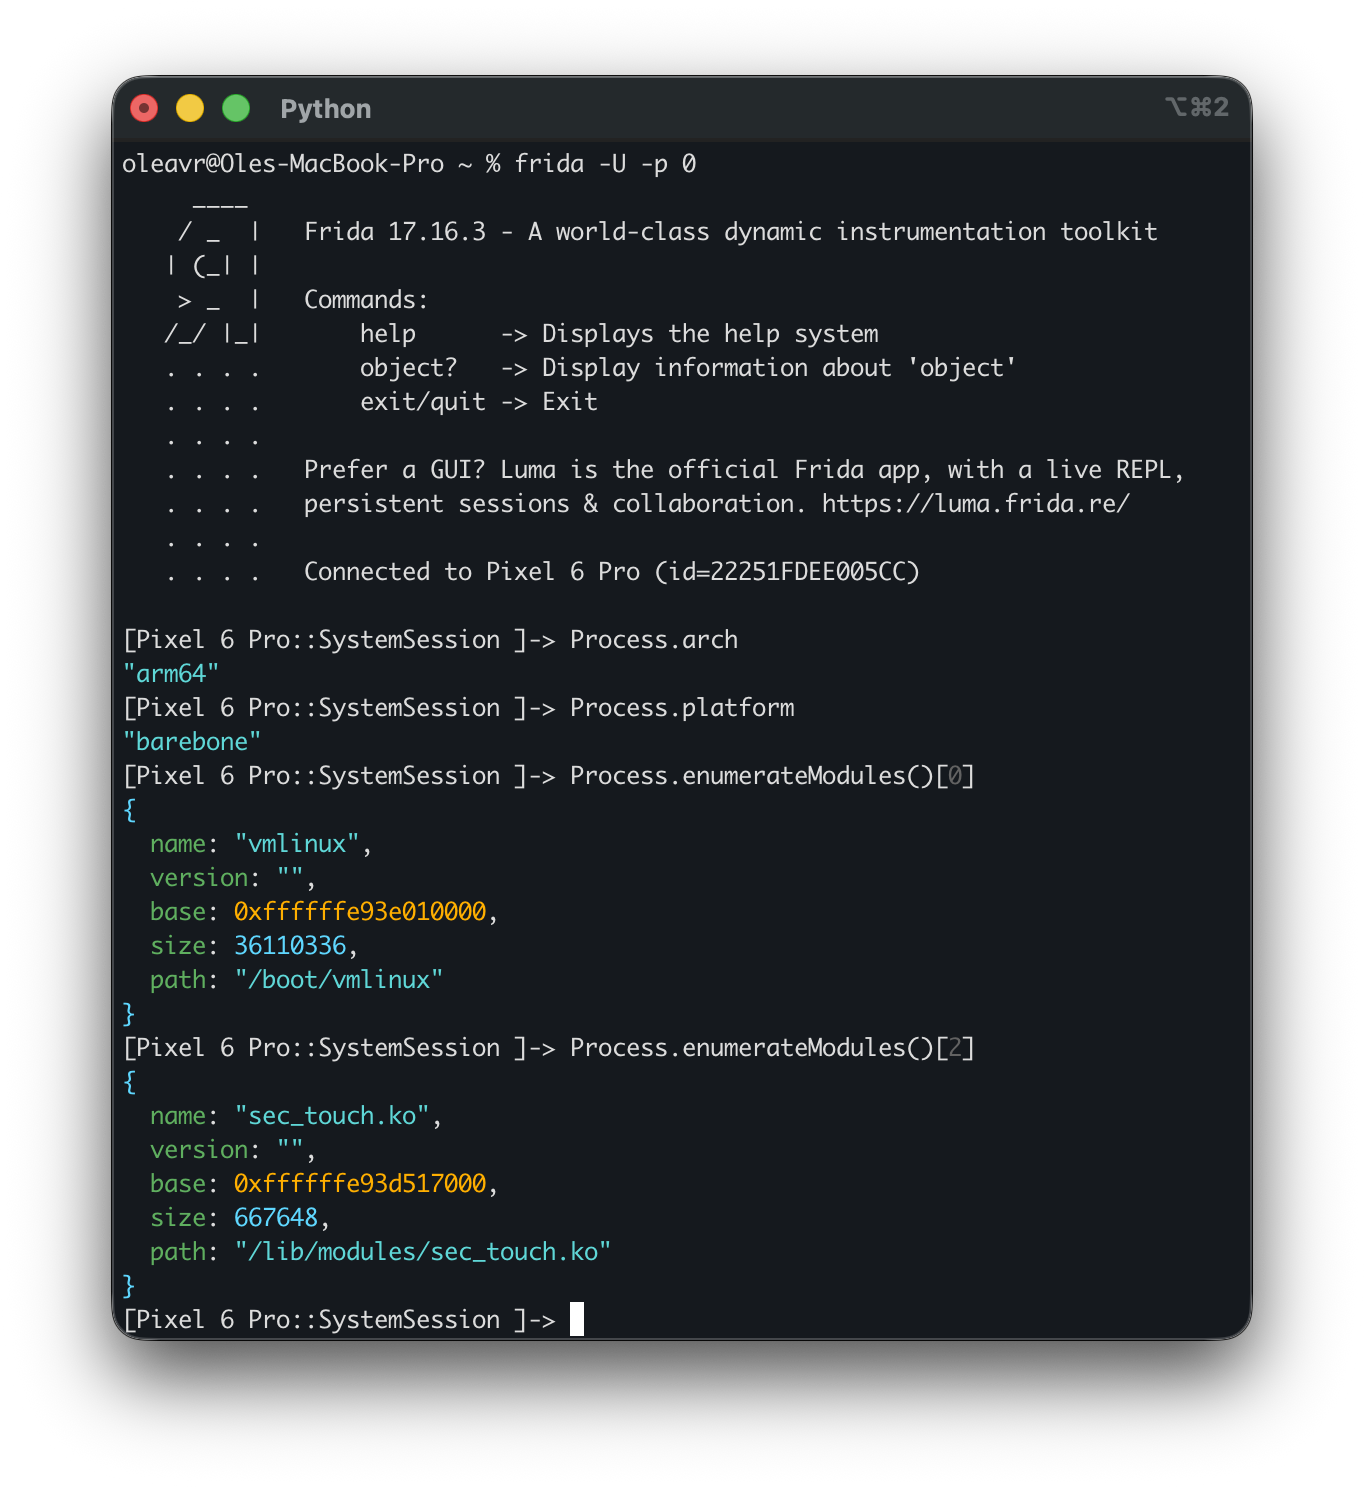Click the 'Process.platform' command
The image size is (1364, 1488).
(682, 708)
